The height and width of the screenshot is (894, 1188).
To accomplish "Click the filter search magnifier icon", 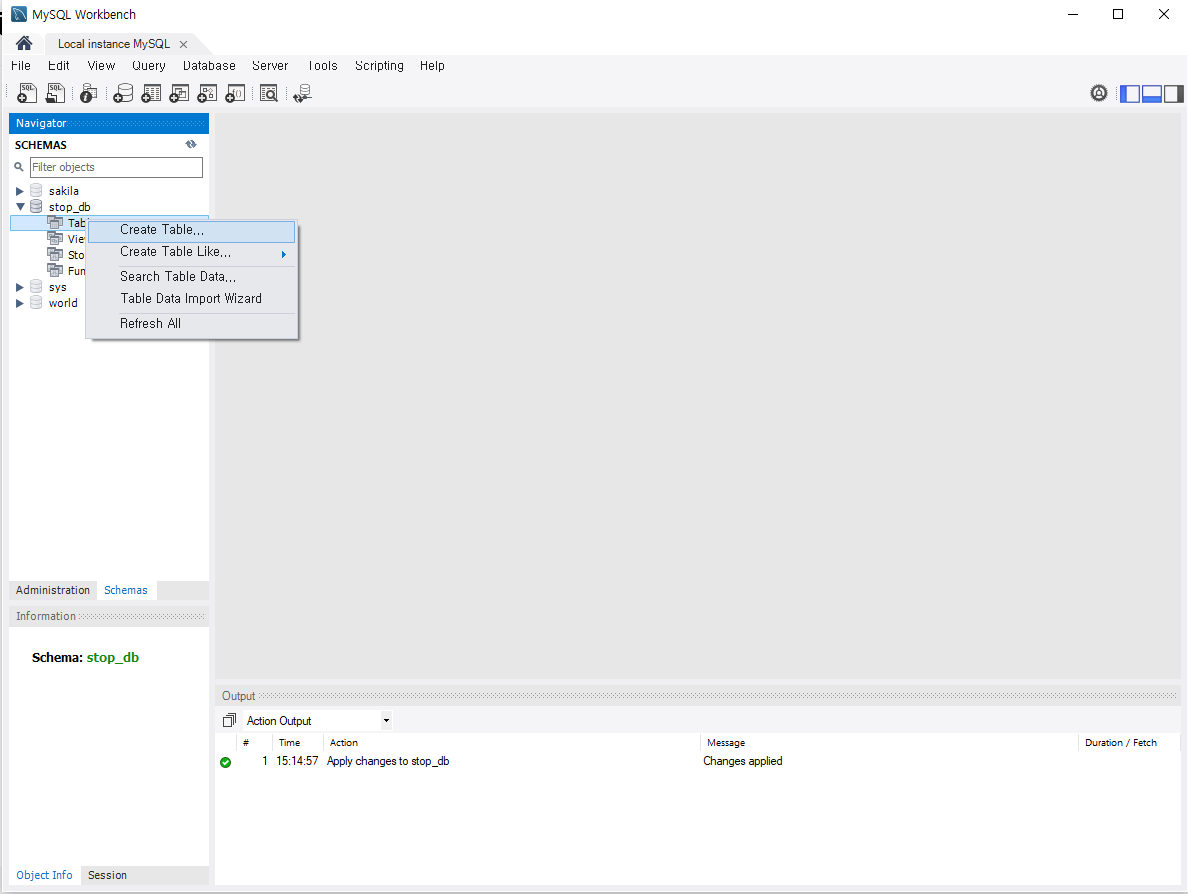I will (x=19, y=167).
